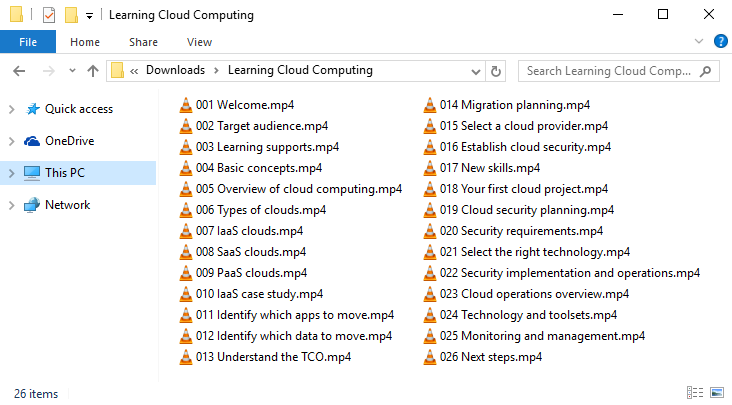Select Network in the navigation pane
Image resolution: width=732 pixels, height=405 pixels.
pos(67,205)
